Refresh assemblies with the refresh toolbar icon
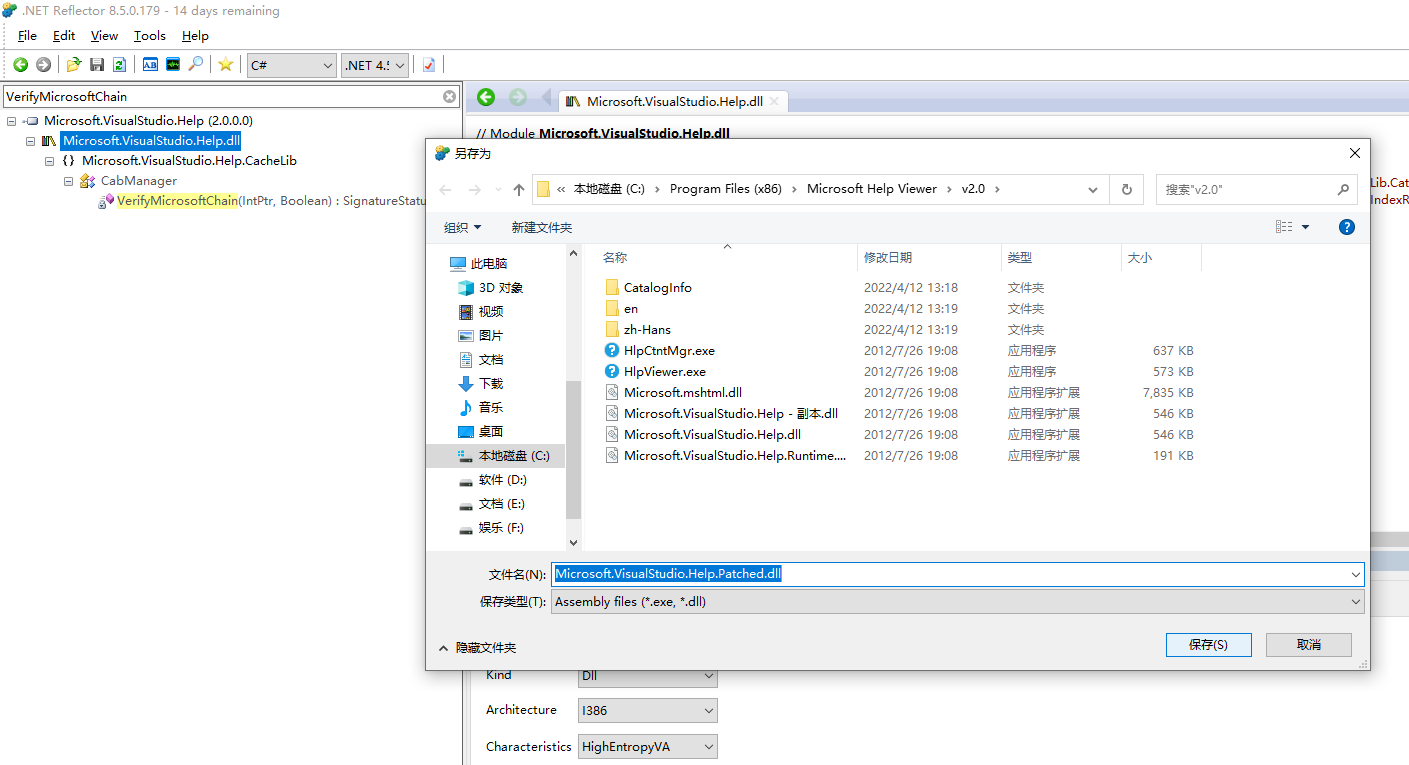The height and width of the screenshot is (765, 1409). 119,64
